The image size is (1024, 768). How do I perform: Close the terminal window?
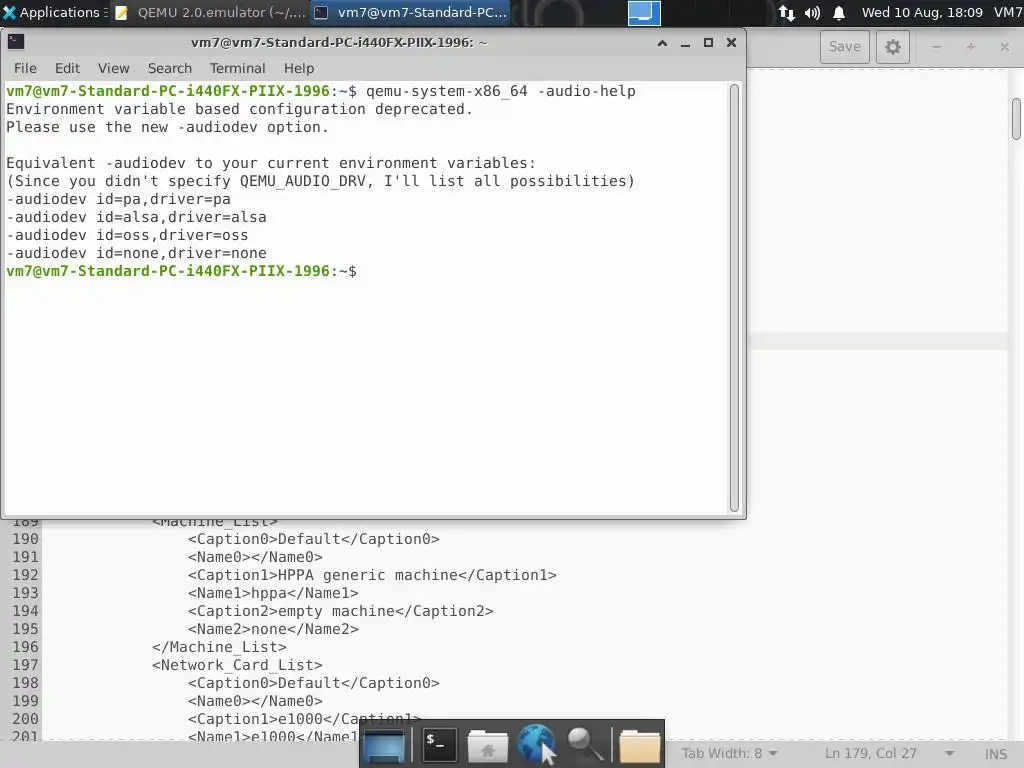click(731, 43)
